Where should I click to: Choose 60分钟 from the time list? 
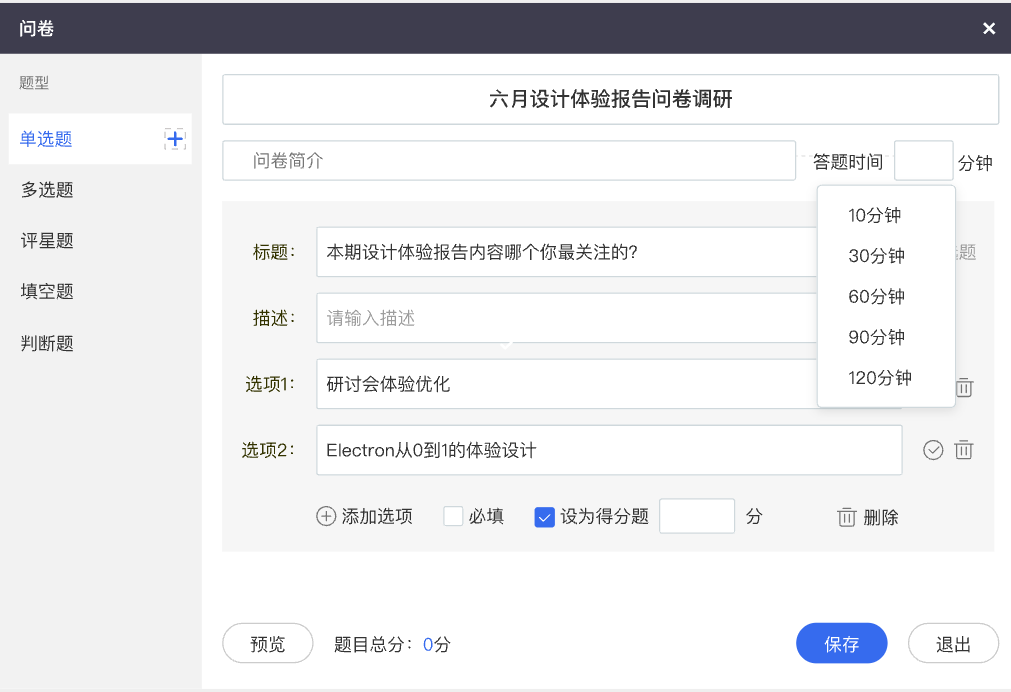(876, 297)
